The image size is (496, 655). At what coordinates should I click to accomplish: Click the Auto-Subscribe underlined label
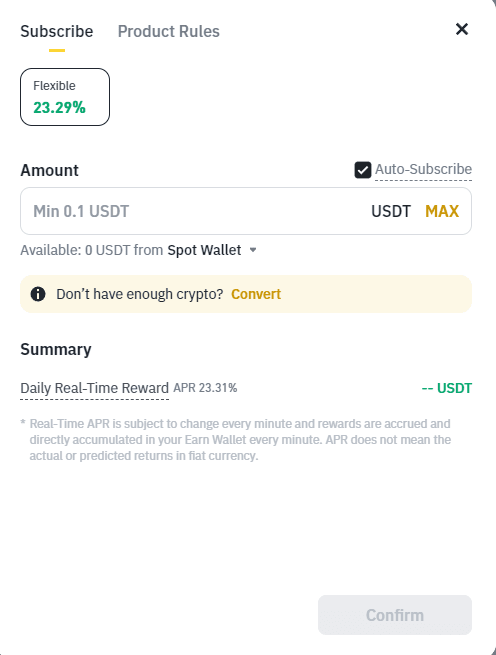click(423, 170)
